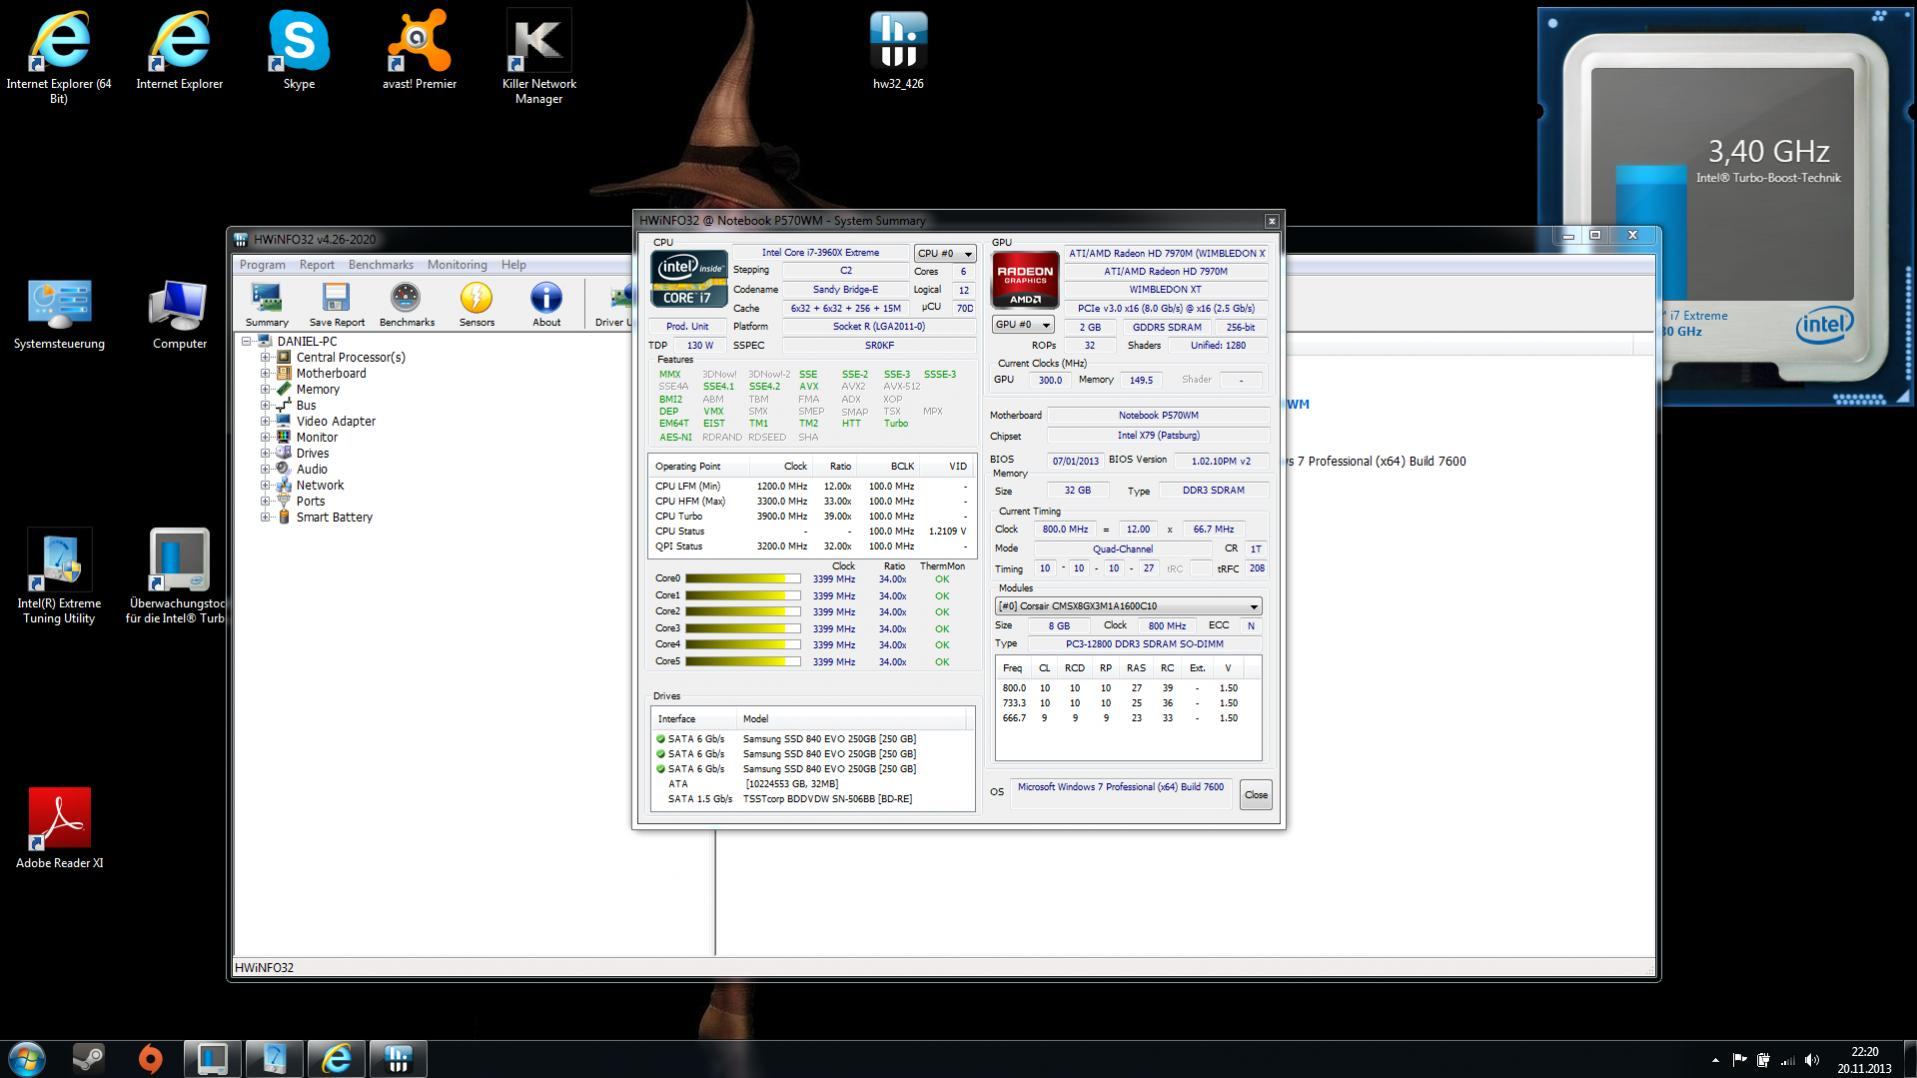Expand Central Processor(s) tree node
1917x1078 pixels.
point(265,357)
